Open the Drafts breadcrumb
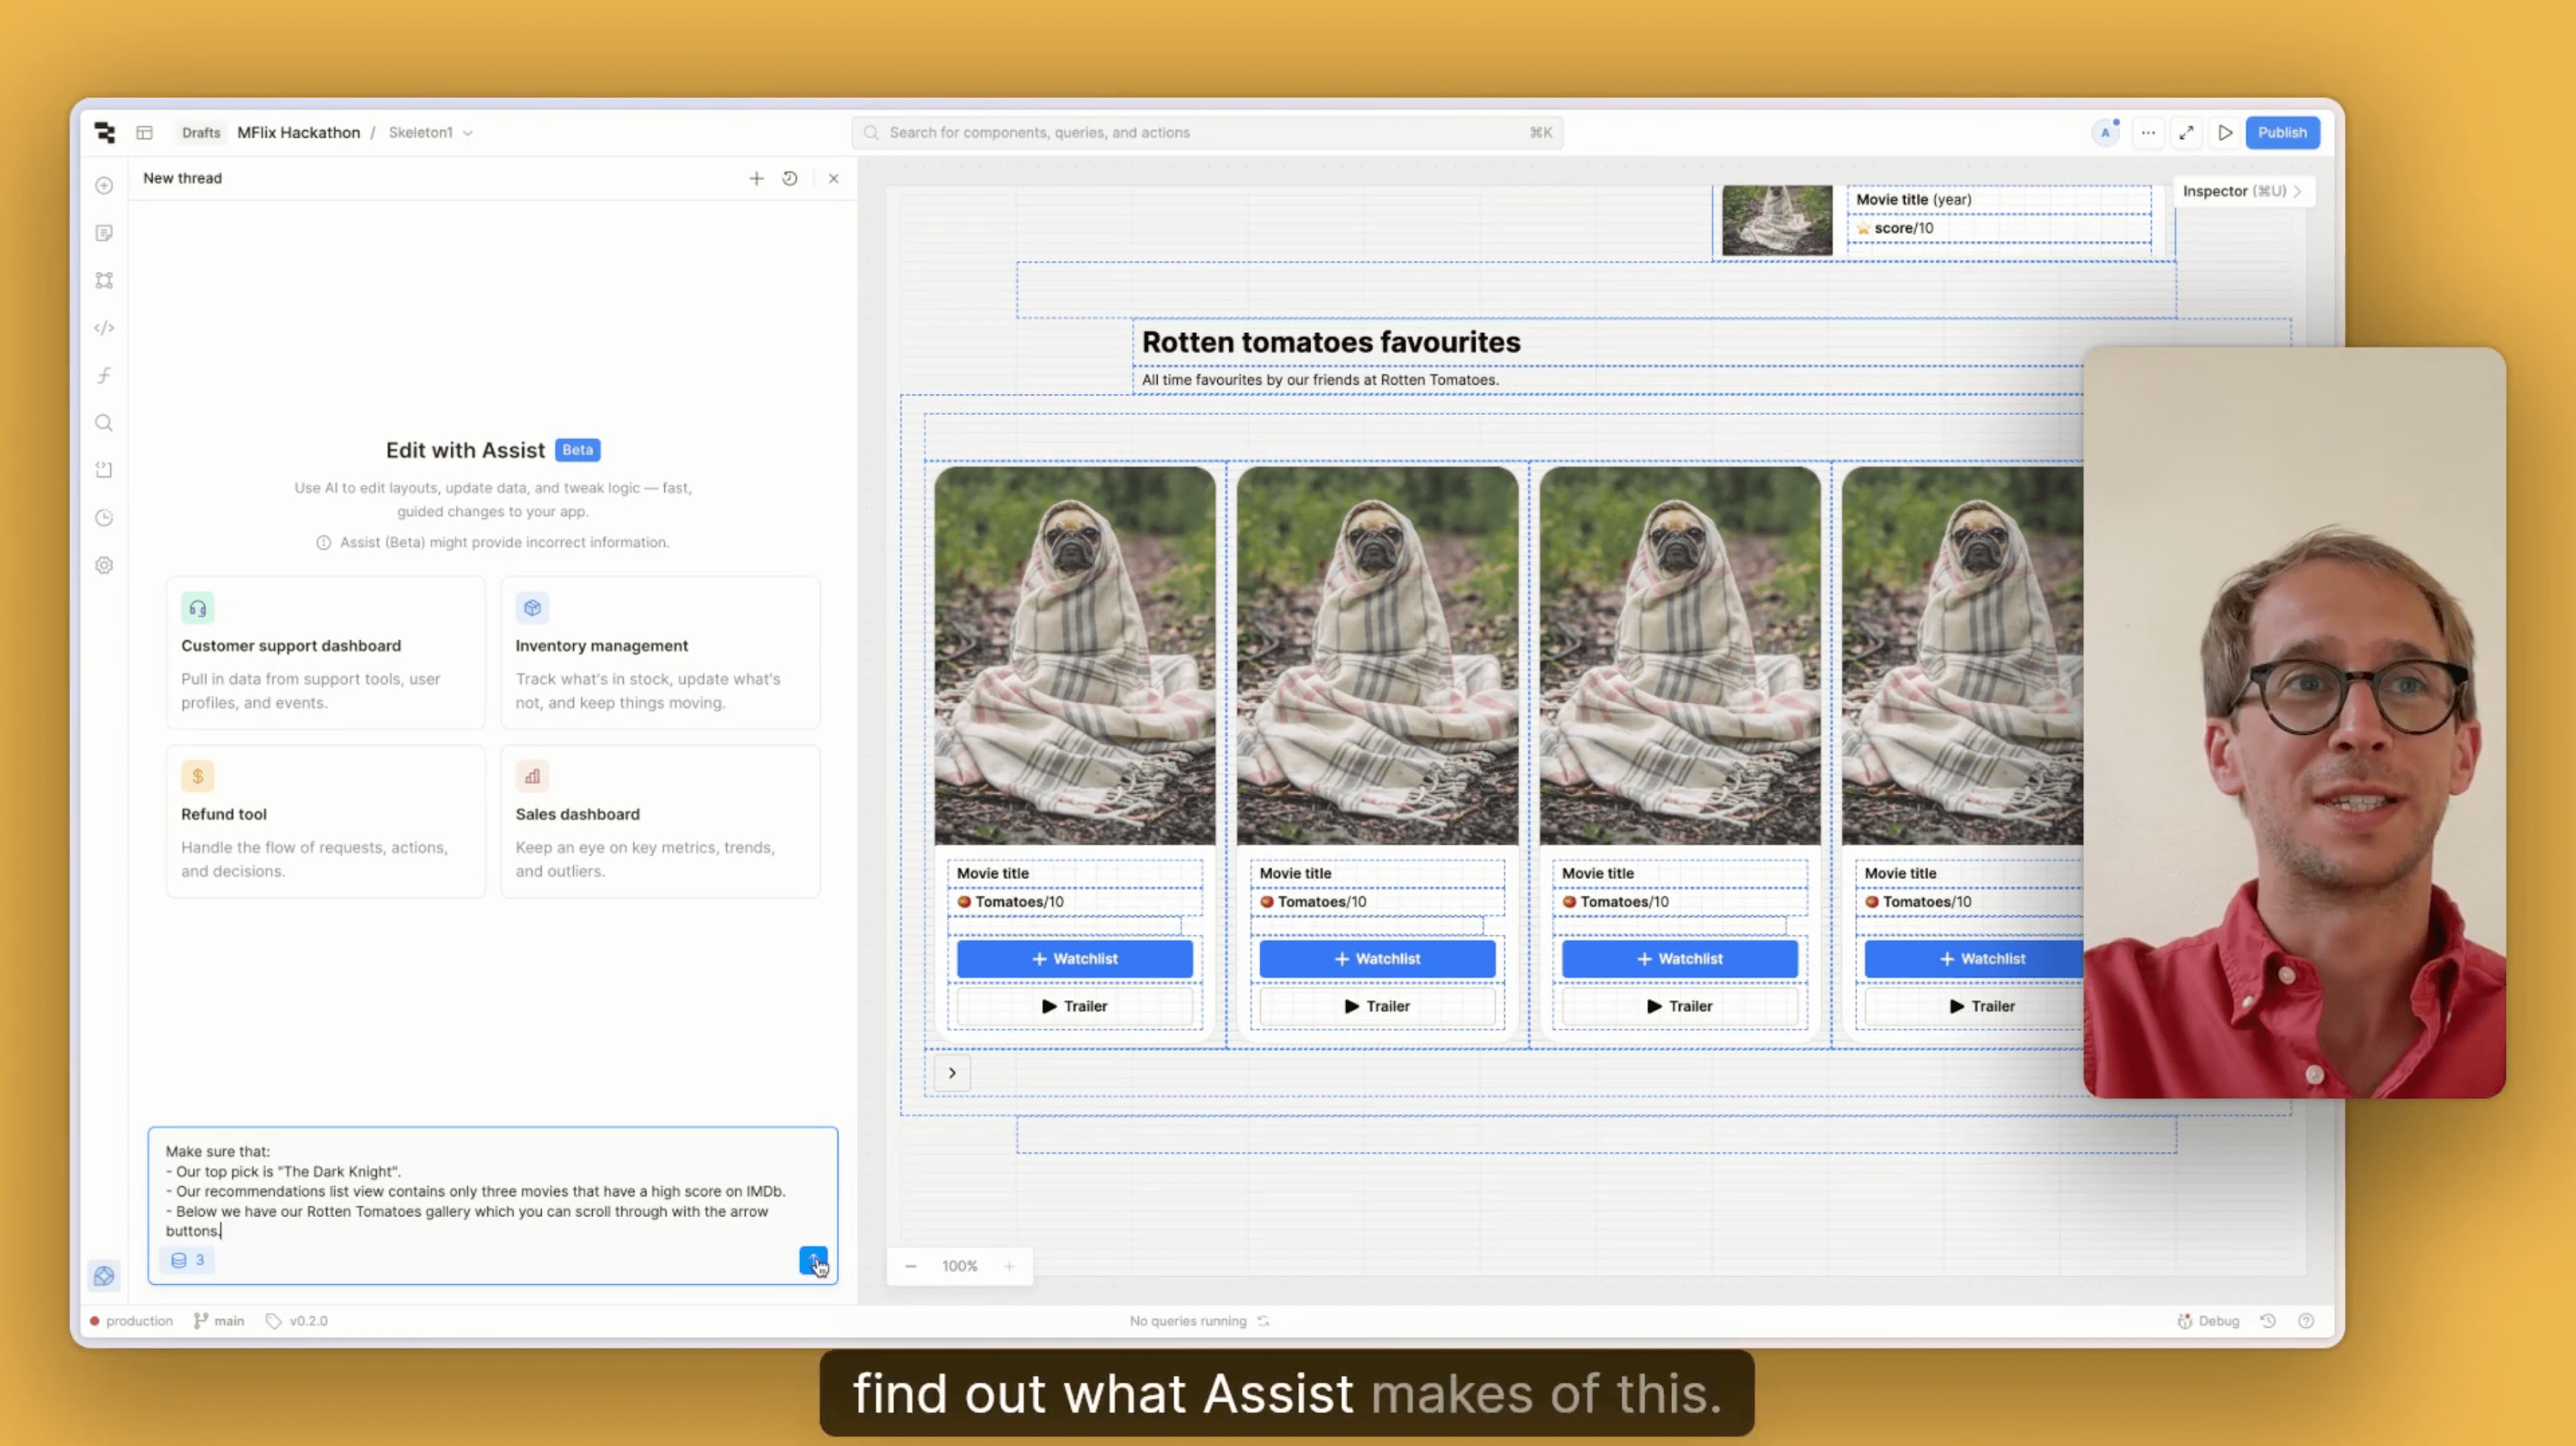The height and width of the screenshot is (1446, 2576). coord(201,132)
